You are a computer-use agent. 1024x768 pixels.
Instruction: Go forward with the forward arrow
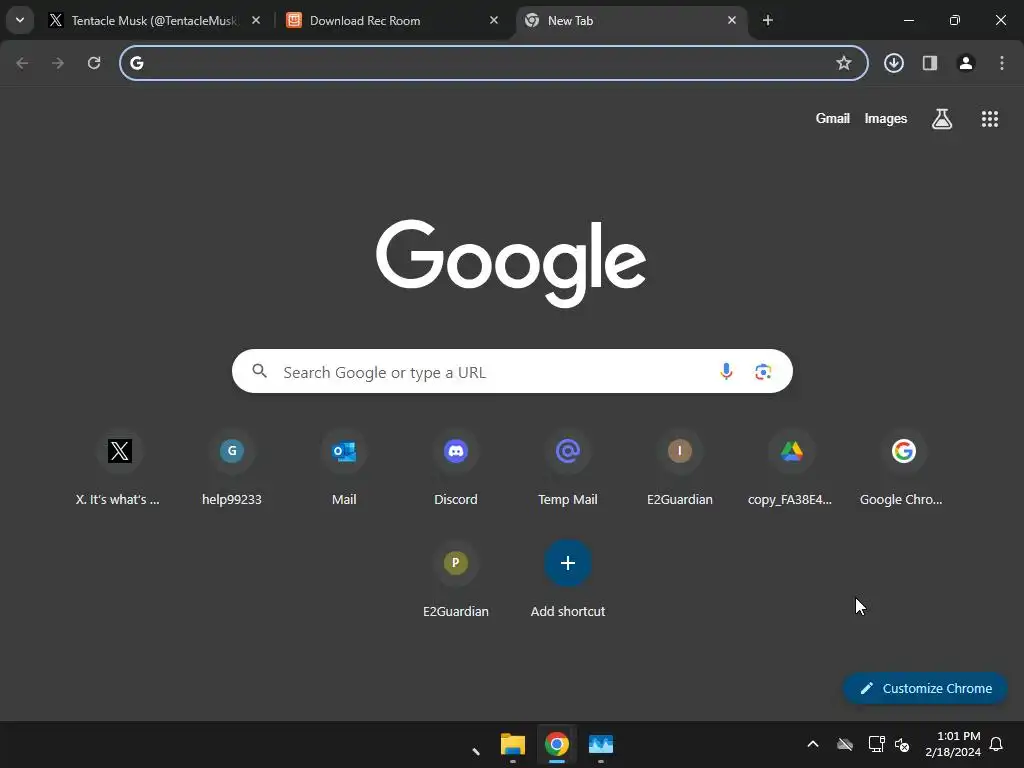tap(58, 63)
